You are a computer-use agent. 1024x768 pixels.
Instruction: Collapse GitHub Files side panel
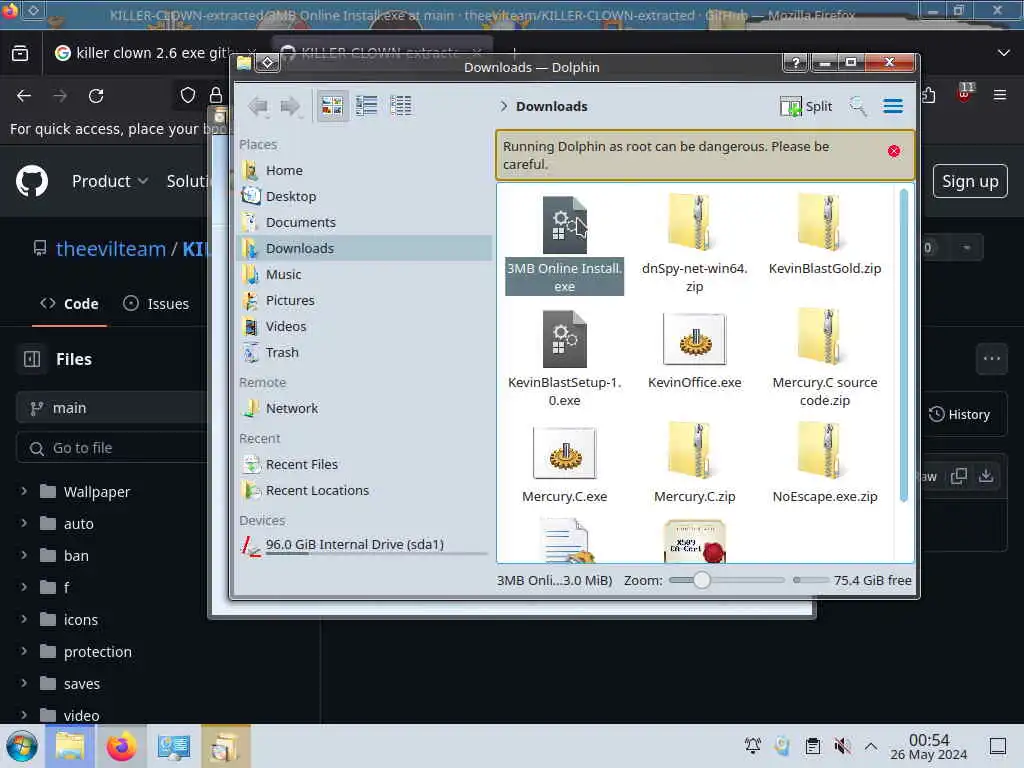32,359
